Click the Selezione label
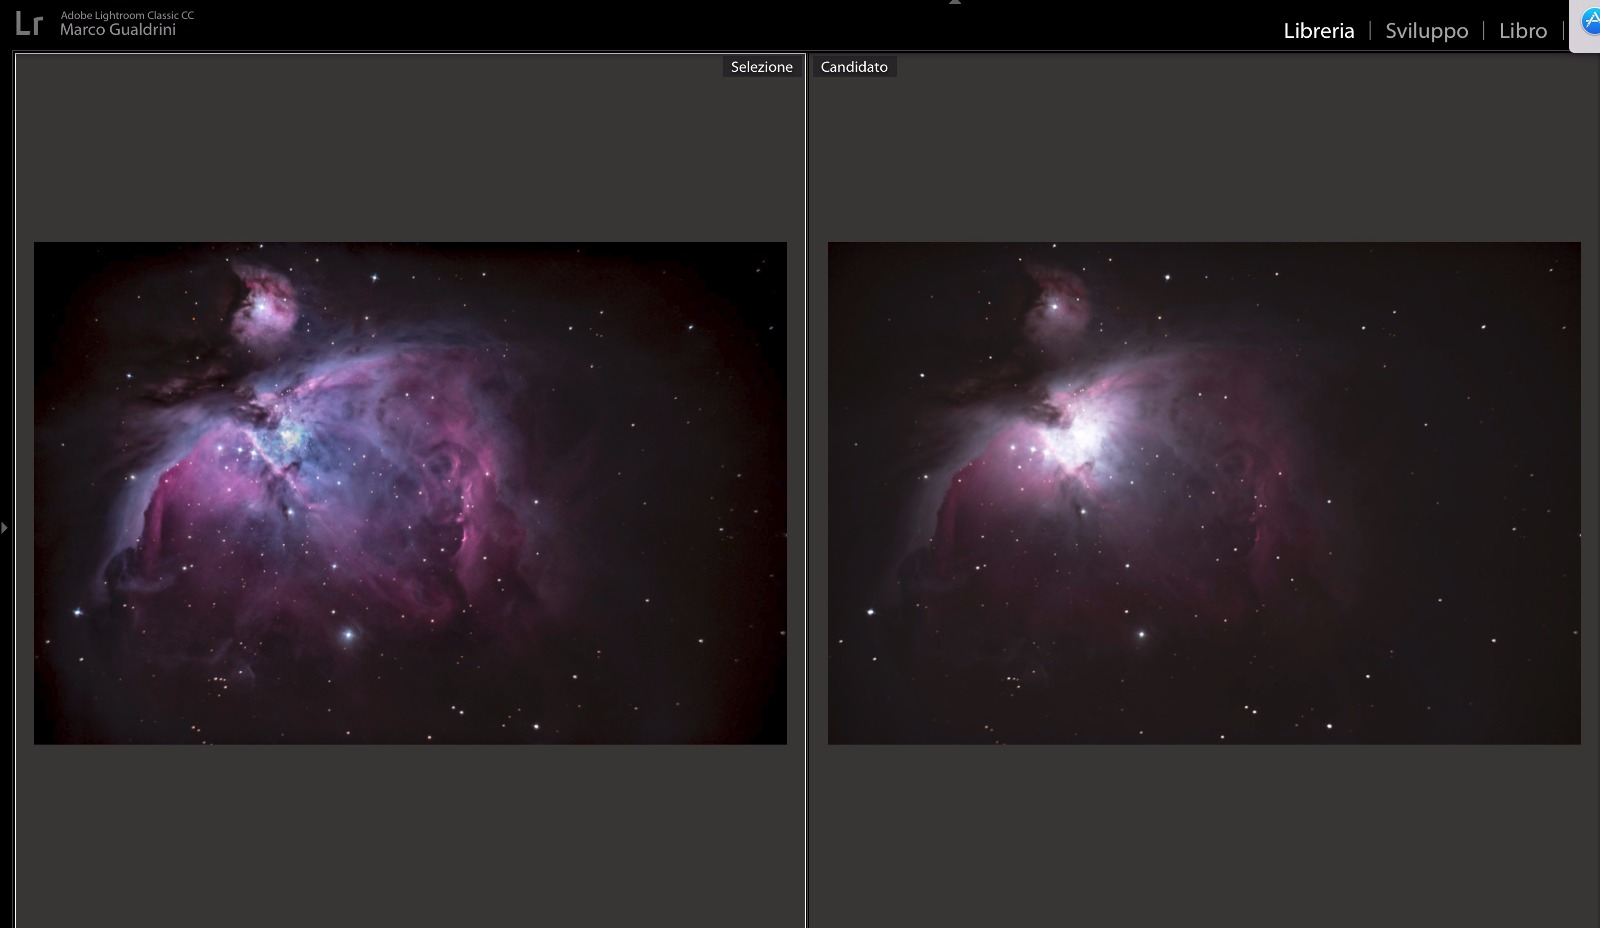Screen dimensions: 1600x928 (762, 67)
